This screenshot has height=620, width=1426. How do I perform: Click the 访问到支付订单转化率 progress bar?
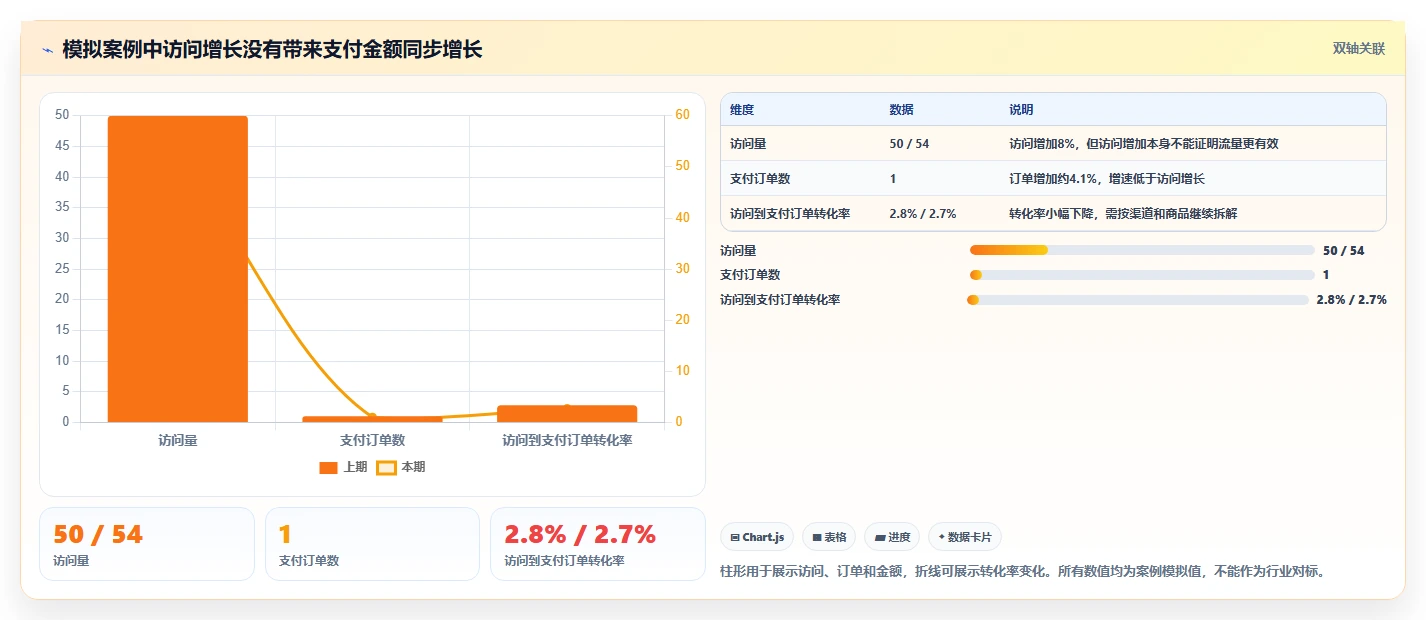[1138, 300]
